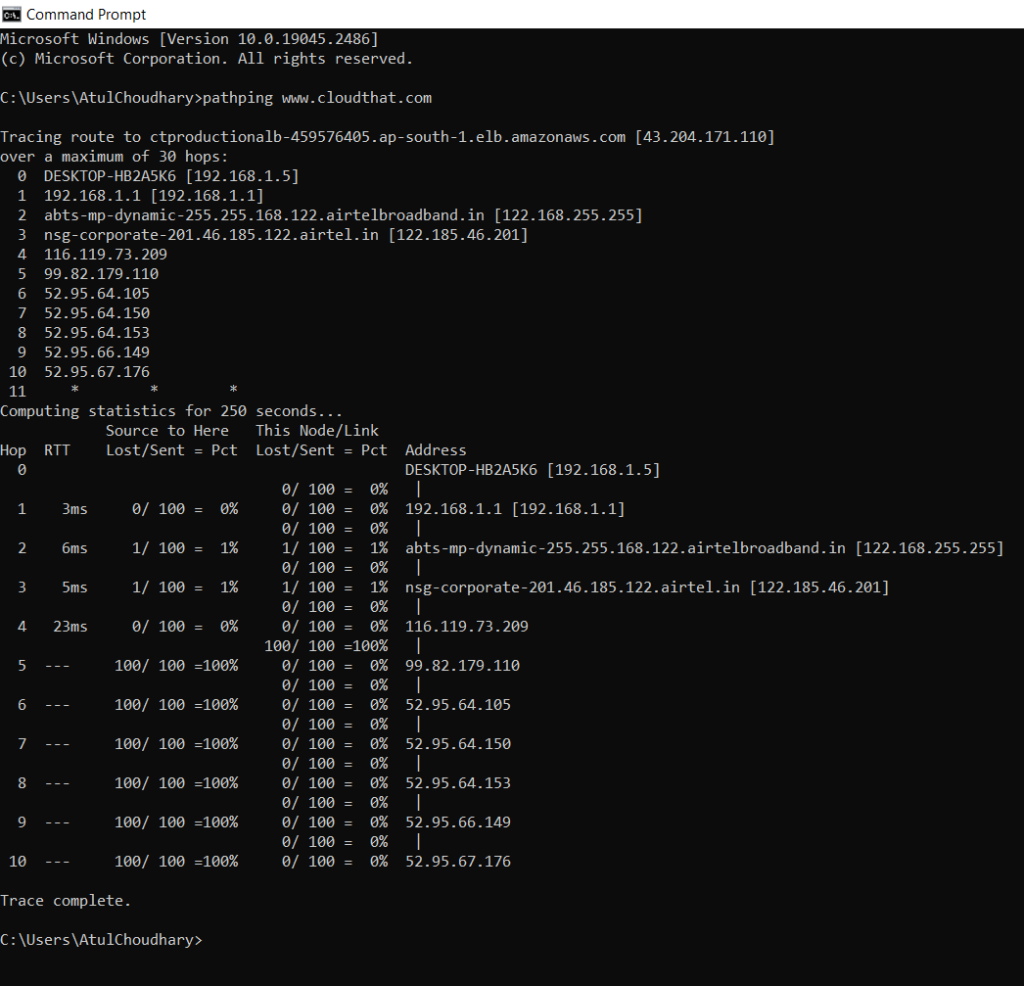Click the Command Prompt icon in title bar
Screen dimensions: 1024x986
pos(12,14)
